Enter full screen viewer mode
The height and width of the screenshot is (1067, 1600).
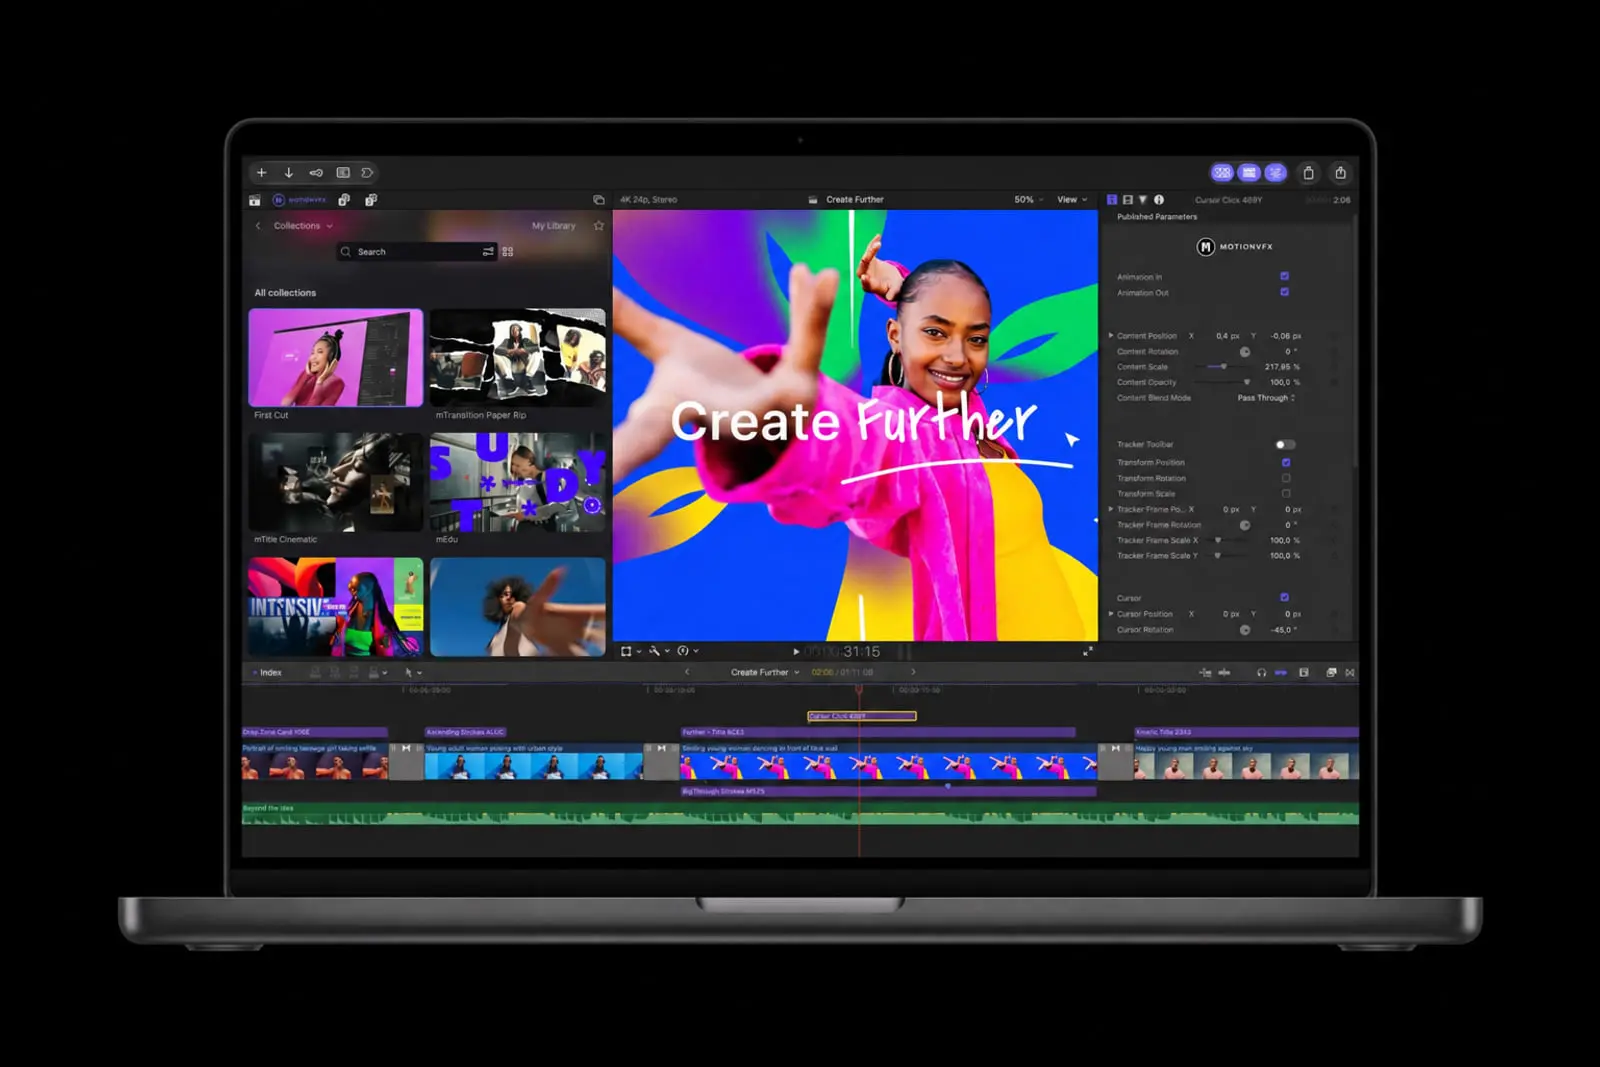pos(1088,651)
